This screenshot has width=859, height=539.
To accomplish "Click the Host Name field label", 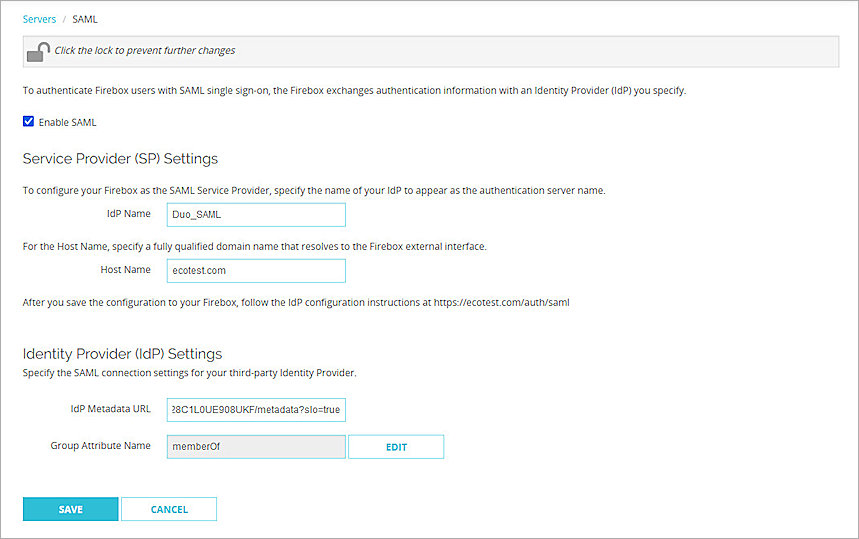I will (x=125, y=270).
